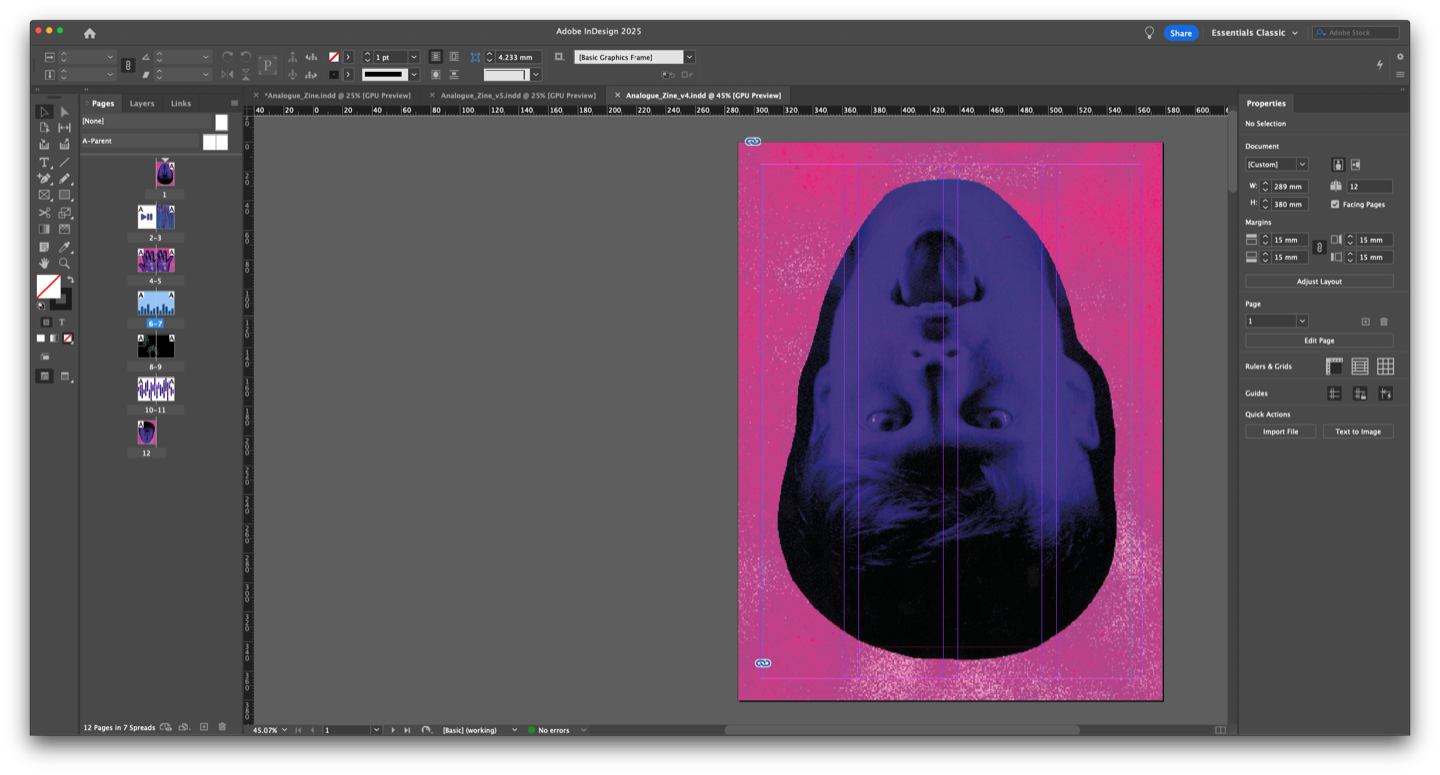Select the Scissors tool

(44, 213)
